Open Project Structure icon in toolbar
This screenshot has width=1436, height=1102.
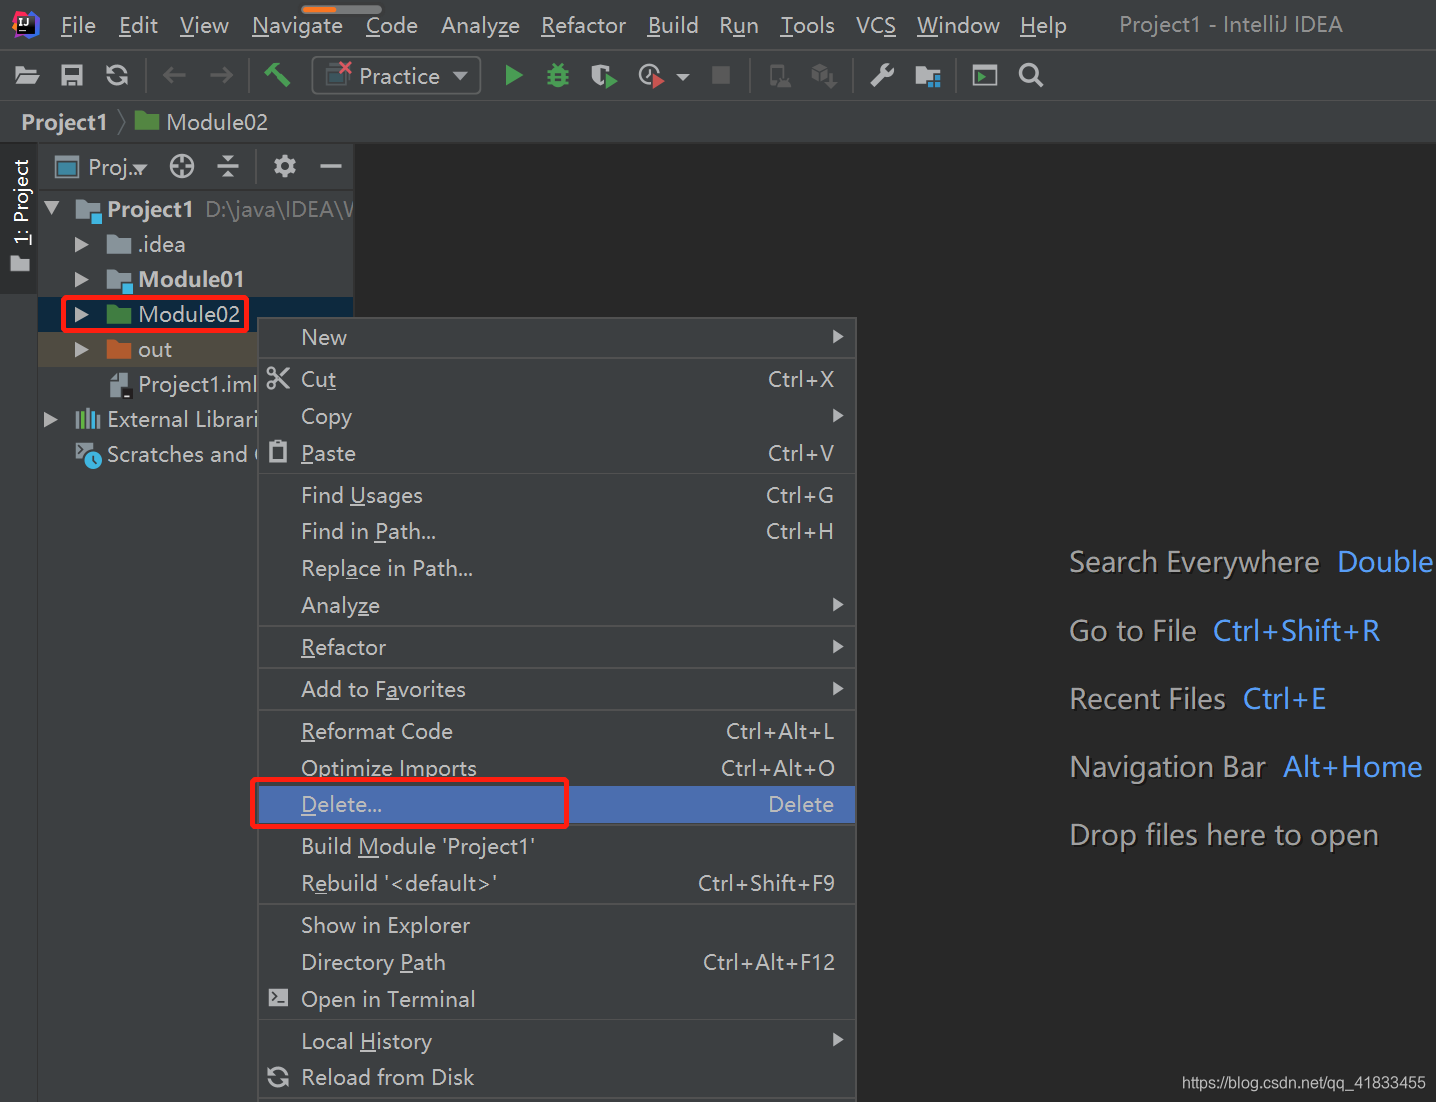pyautogui.click(x=928, y=76)
